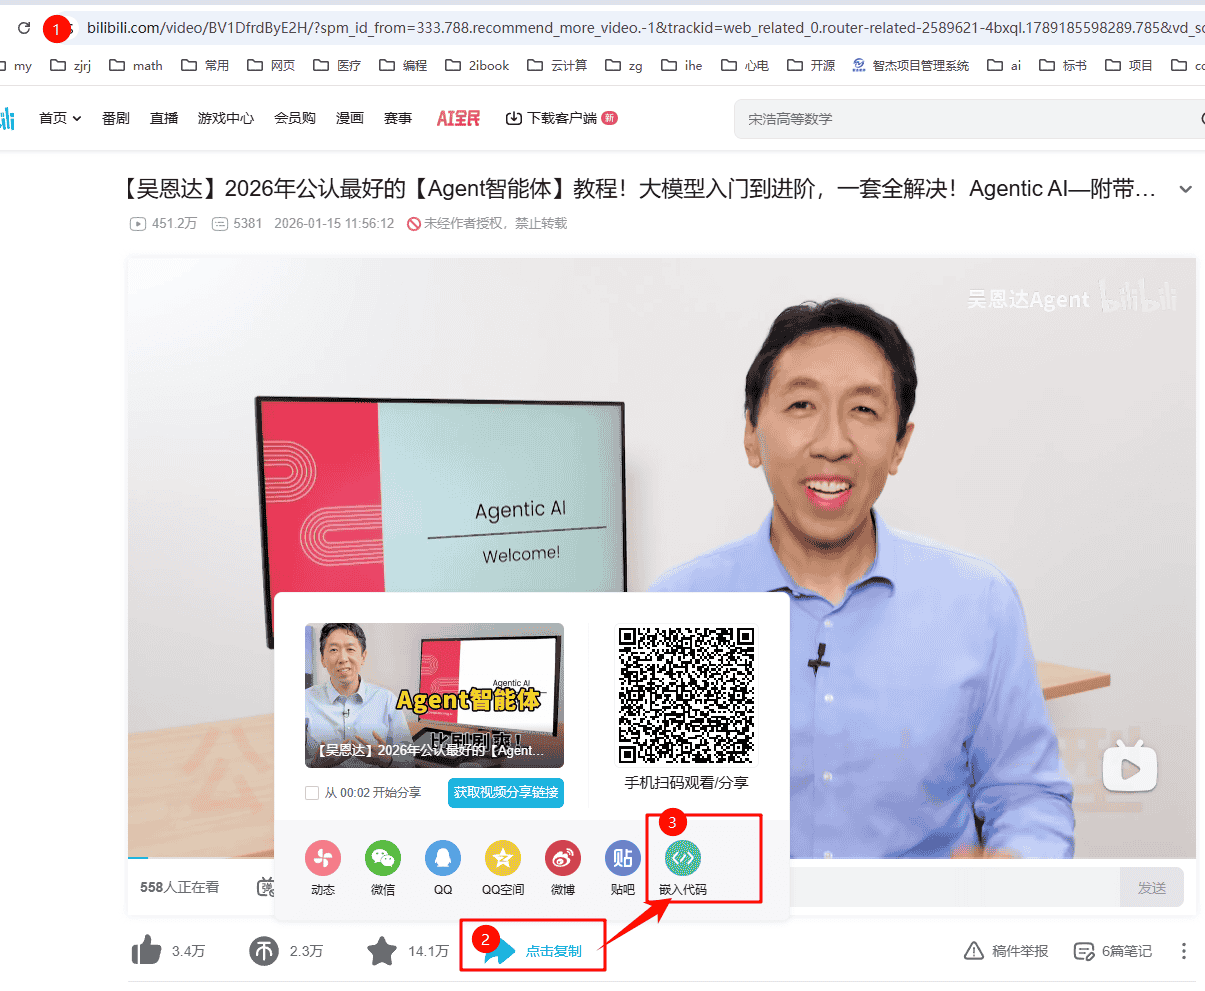Click 稿件举报 to report the video

pyautogui.click(x=1006, y=951)
